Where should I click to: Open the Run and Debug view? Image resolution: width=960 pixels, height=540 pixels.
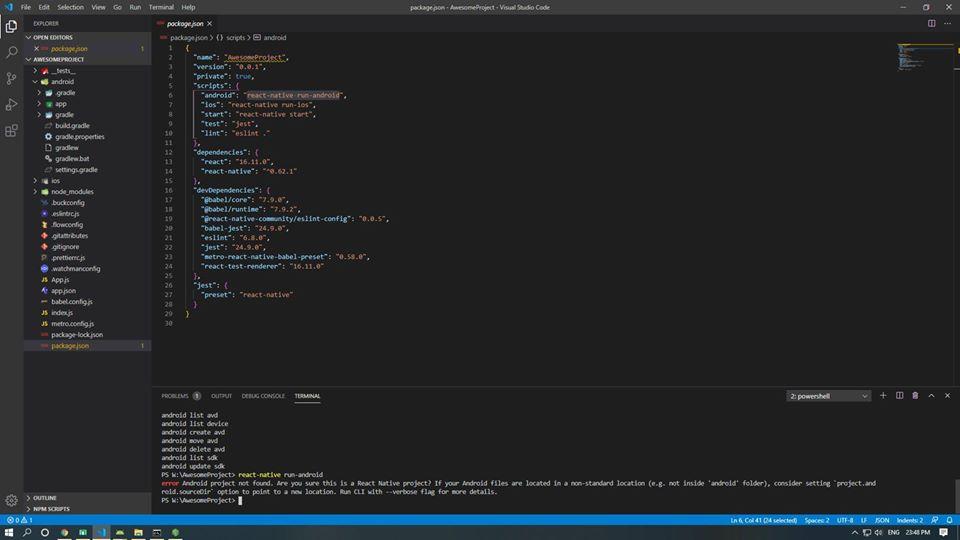12,104
